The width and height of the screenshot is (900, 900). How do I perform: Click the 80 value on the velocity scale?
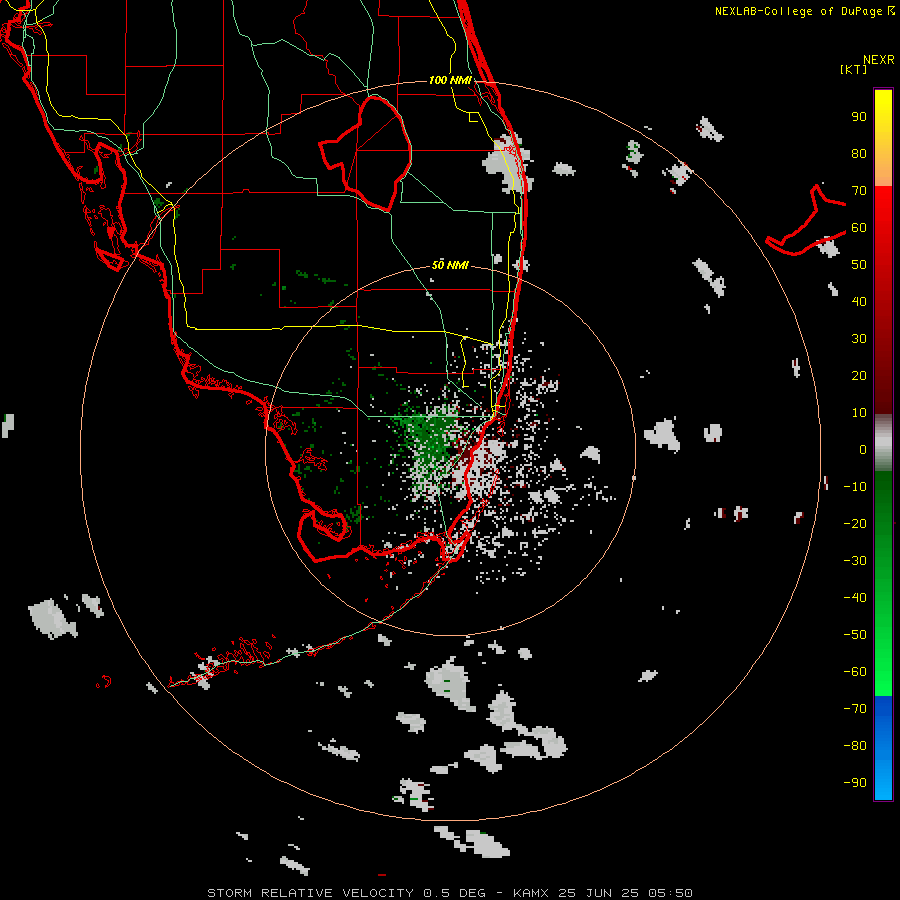[x=859, y=154]
